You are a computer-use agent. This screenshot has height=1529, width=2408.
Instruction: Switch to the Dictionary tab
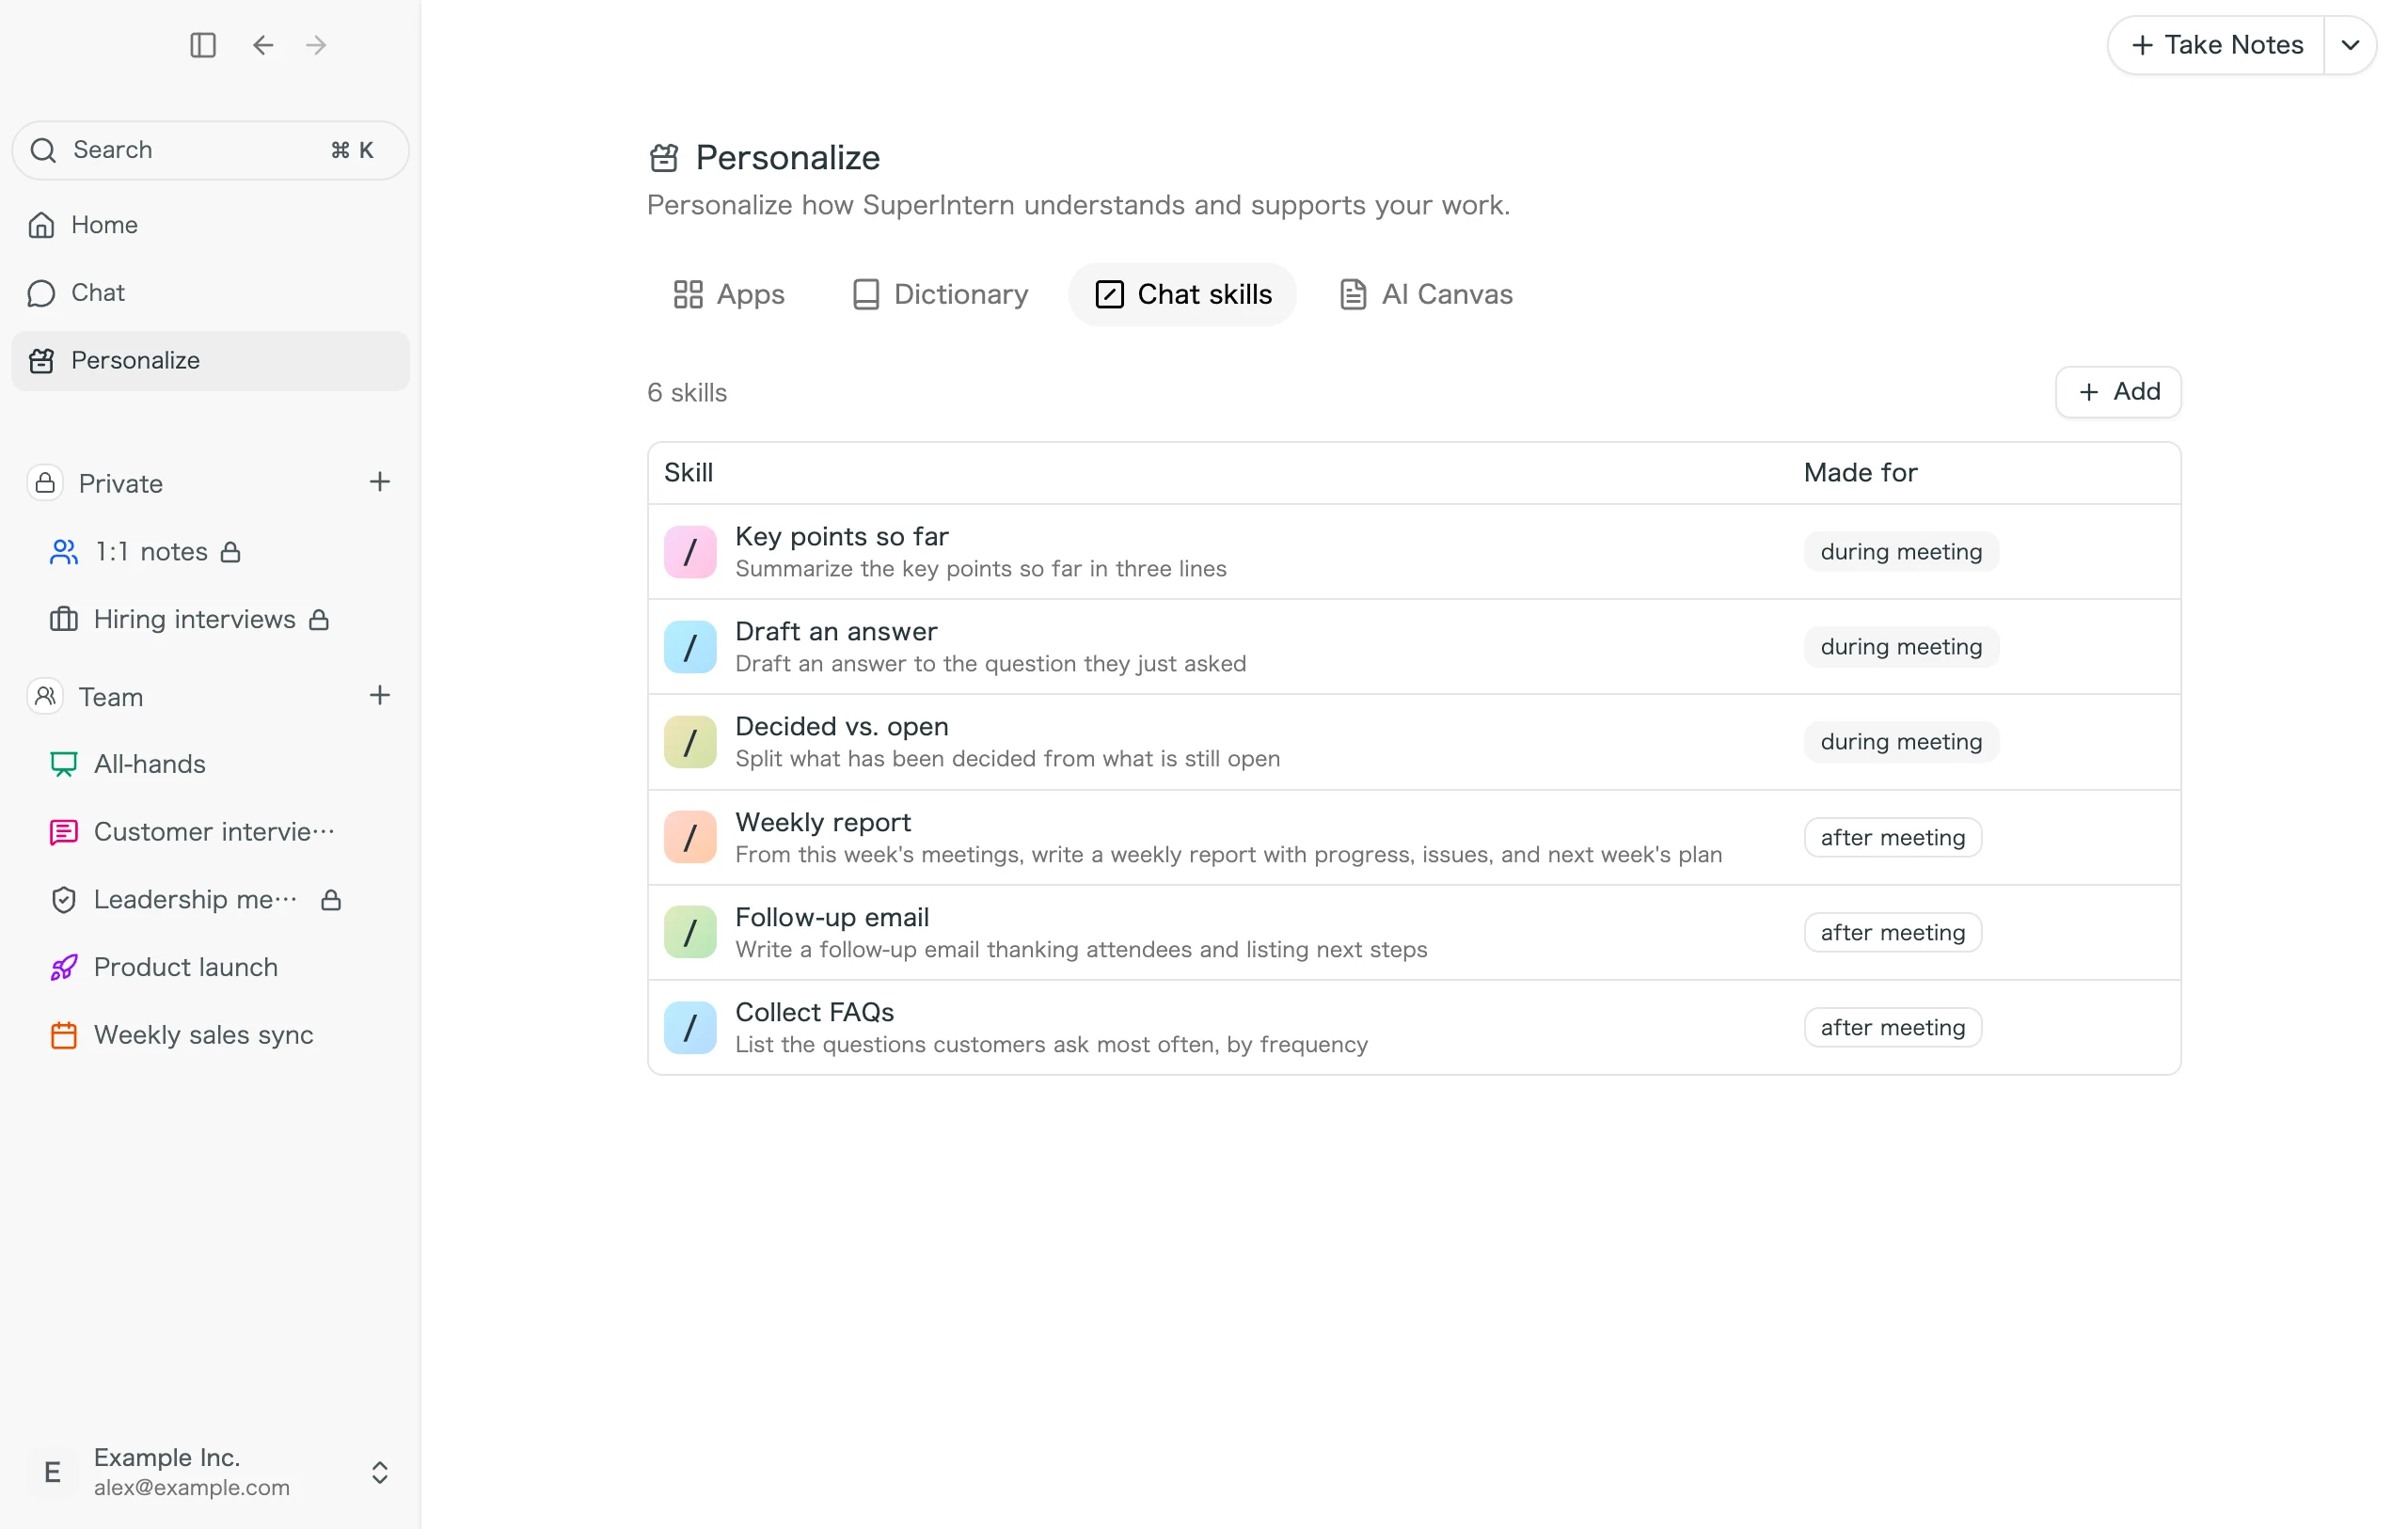[940, 295]
